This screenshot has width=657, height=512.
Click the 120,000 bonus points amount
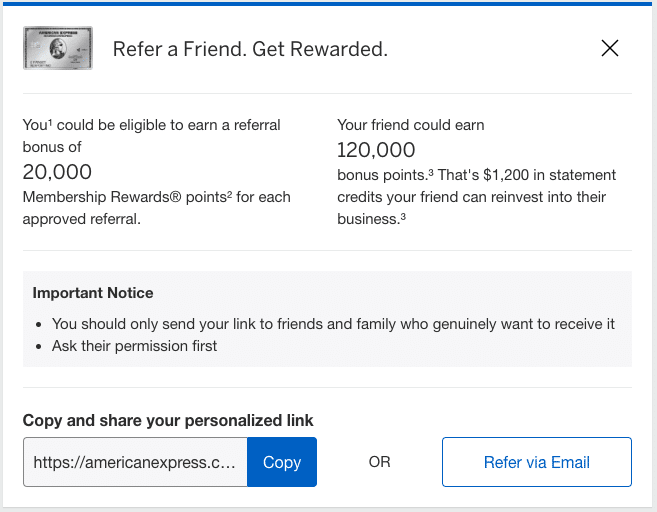(x=376, y=150)
